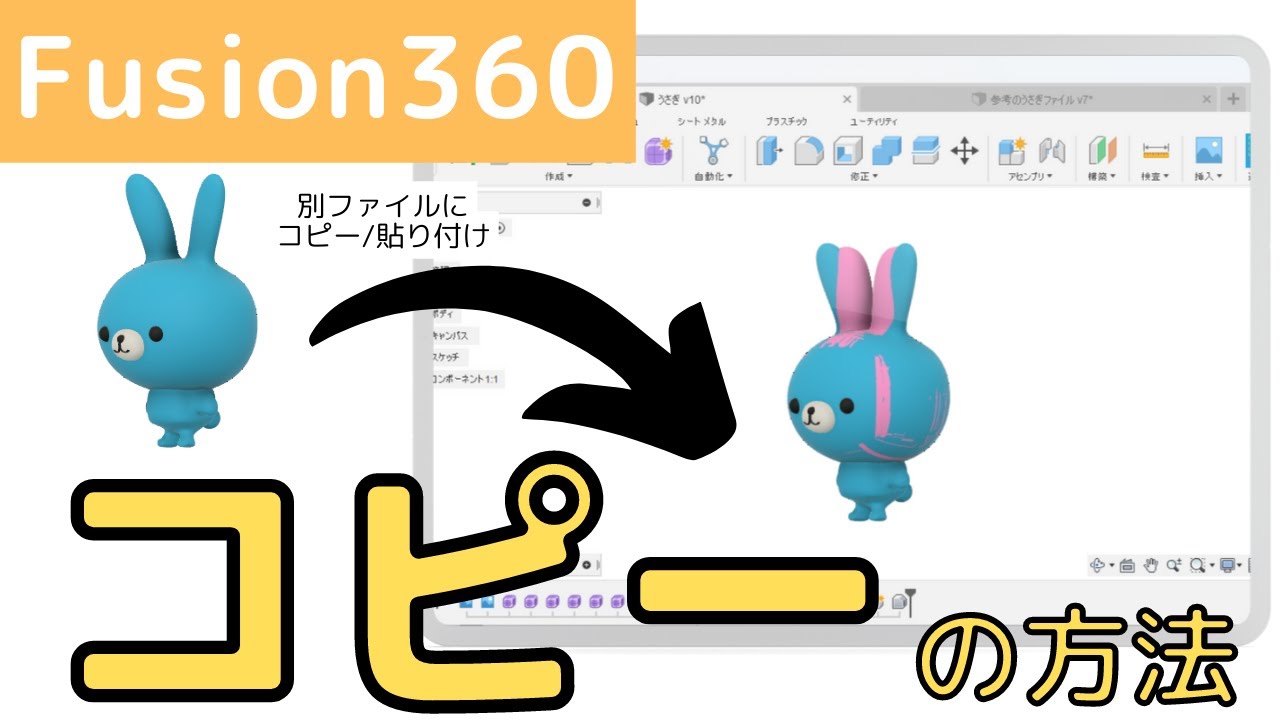The image size is (1280, 720).
Task: Open the 自動化 dropdown menu
Action: [713, 176]
